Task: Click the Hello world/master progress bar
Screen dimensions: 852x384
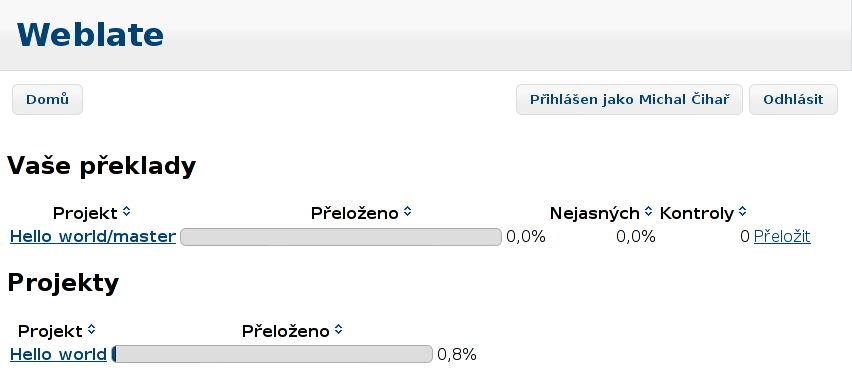Action: [x=341, y=237]
